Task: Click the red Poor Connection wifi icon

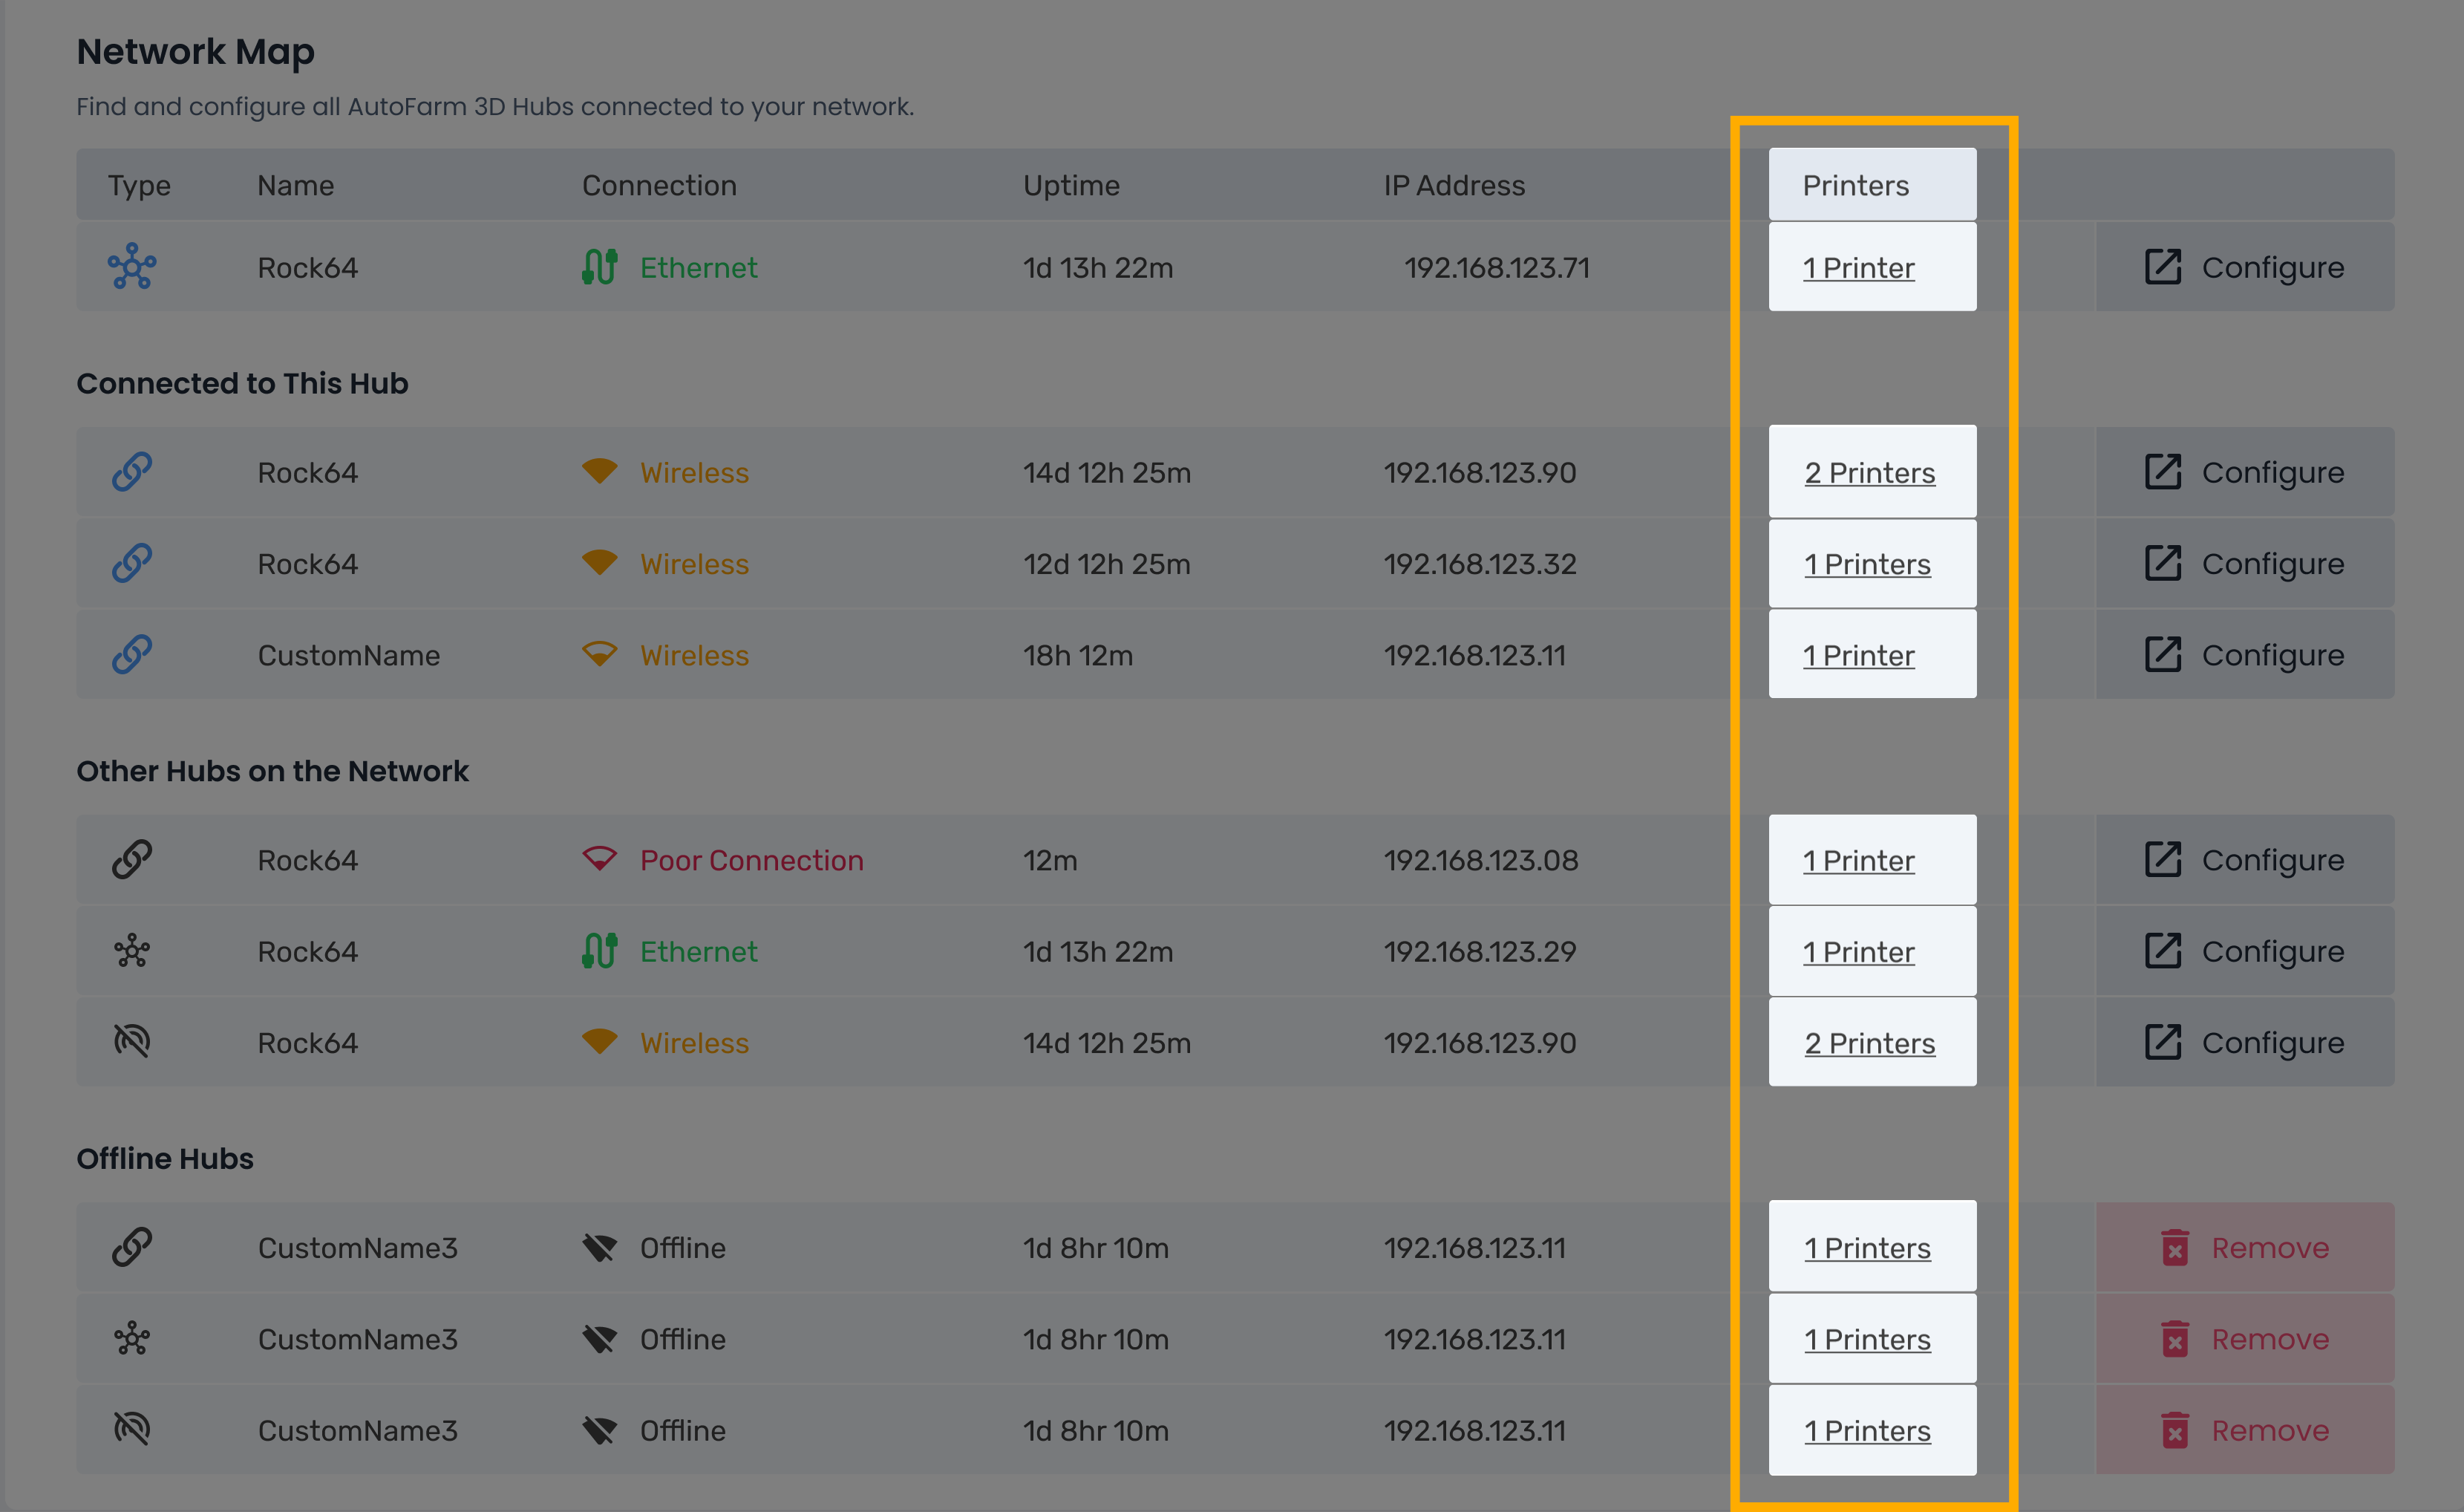Action: [x=599, y=859]
